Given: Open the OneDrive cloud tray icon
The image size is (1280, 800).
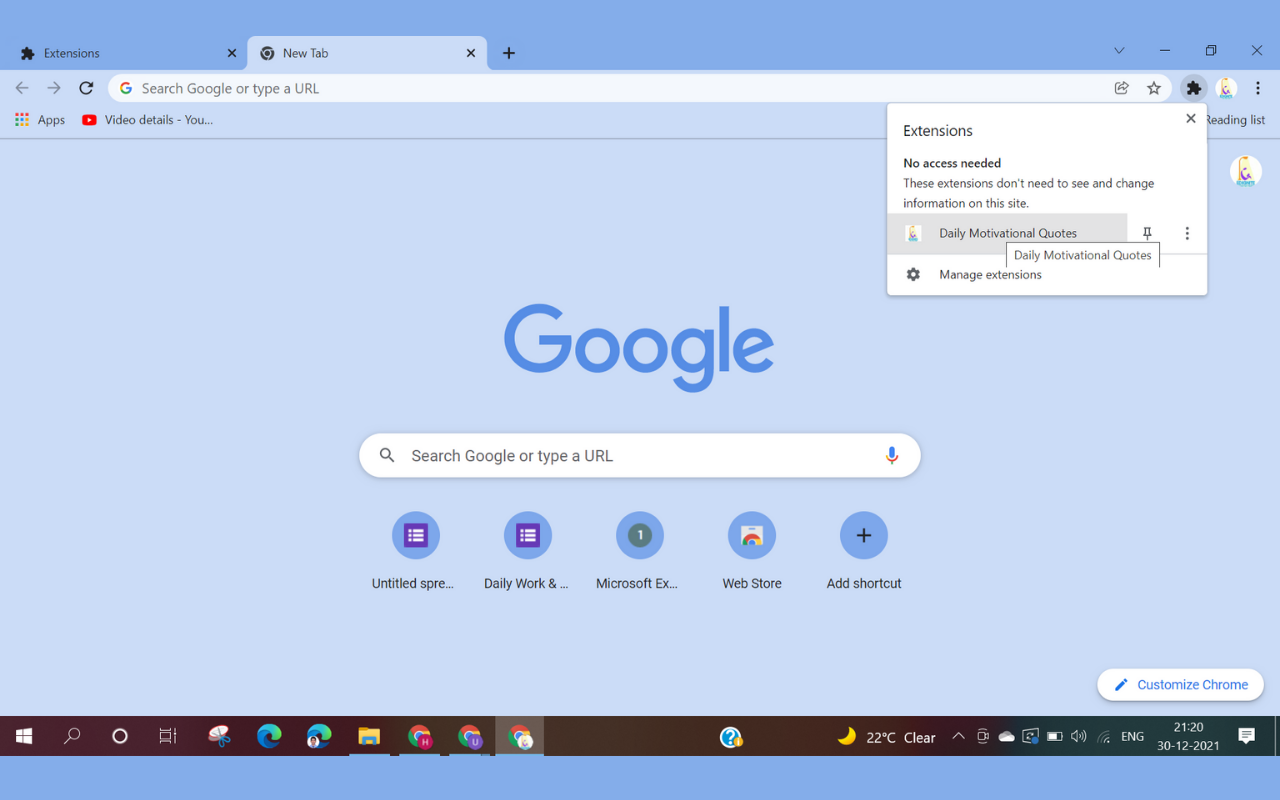Looking at the screenshot, I should click(1007, 737).
